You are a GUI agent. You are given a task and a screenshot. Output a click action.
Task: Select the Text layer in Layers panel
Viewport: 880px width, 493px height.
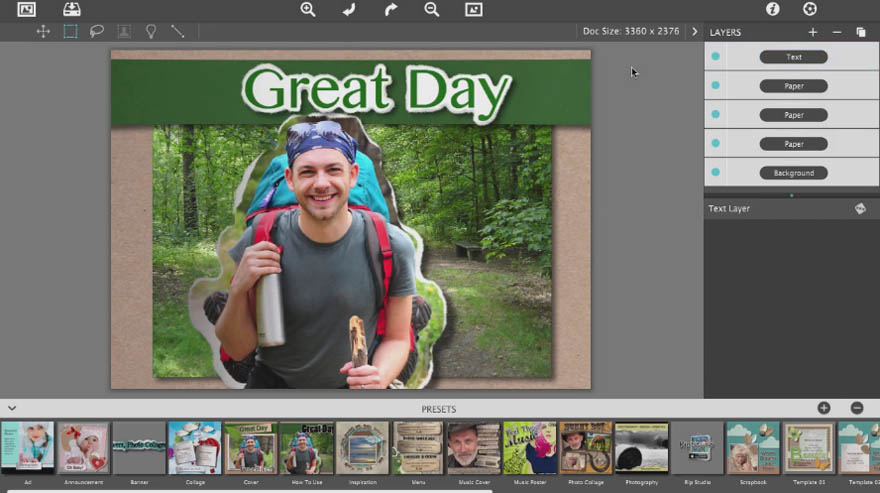coord(793,57)
